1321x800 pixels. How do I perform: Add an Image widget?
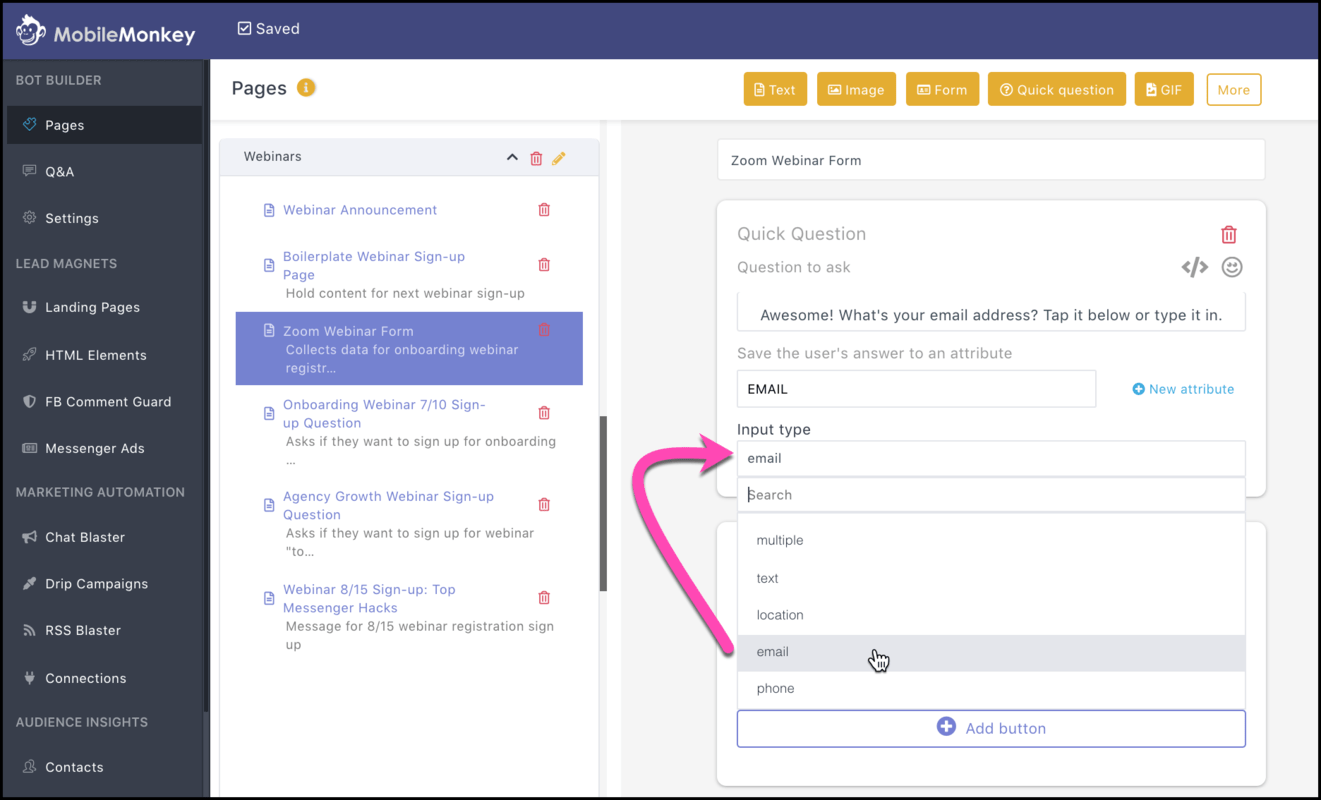pos(856,89)
